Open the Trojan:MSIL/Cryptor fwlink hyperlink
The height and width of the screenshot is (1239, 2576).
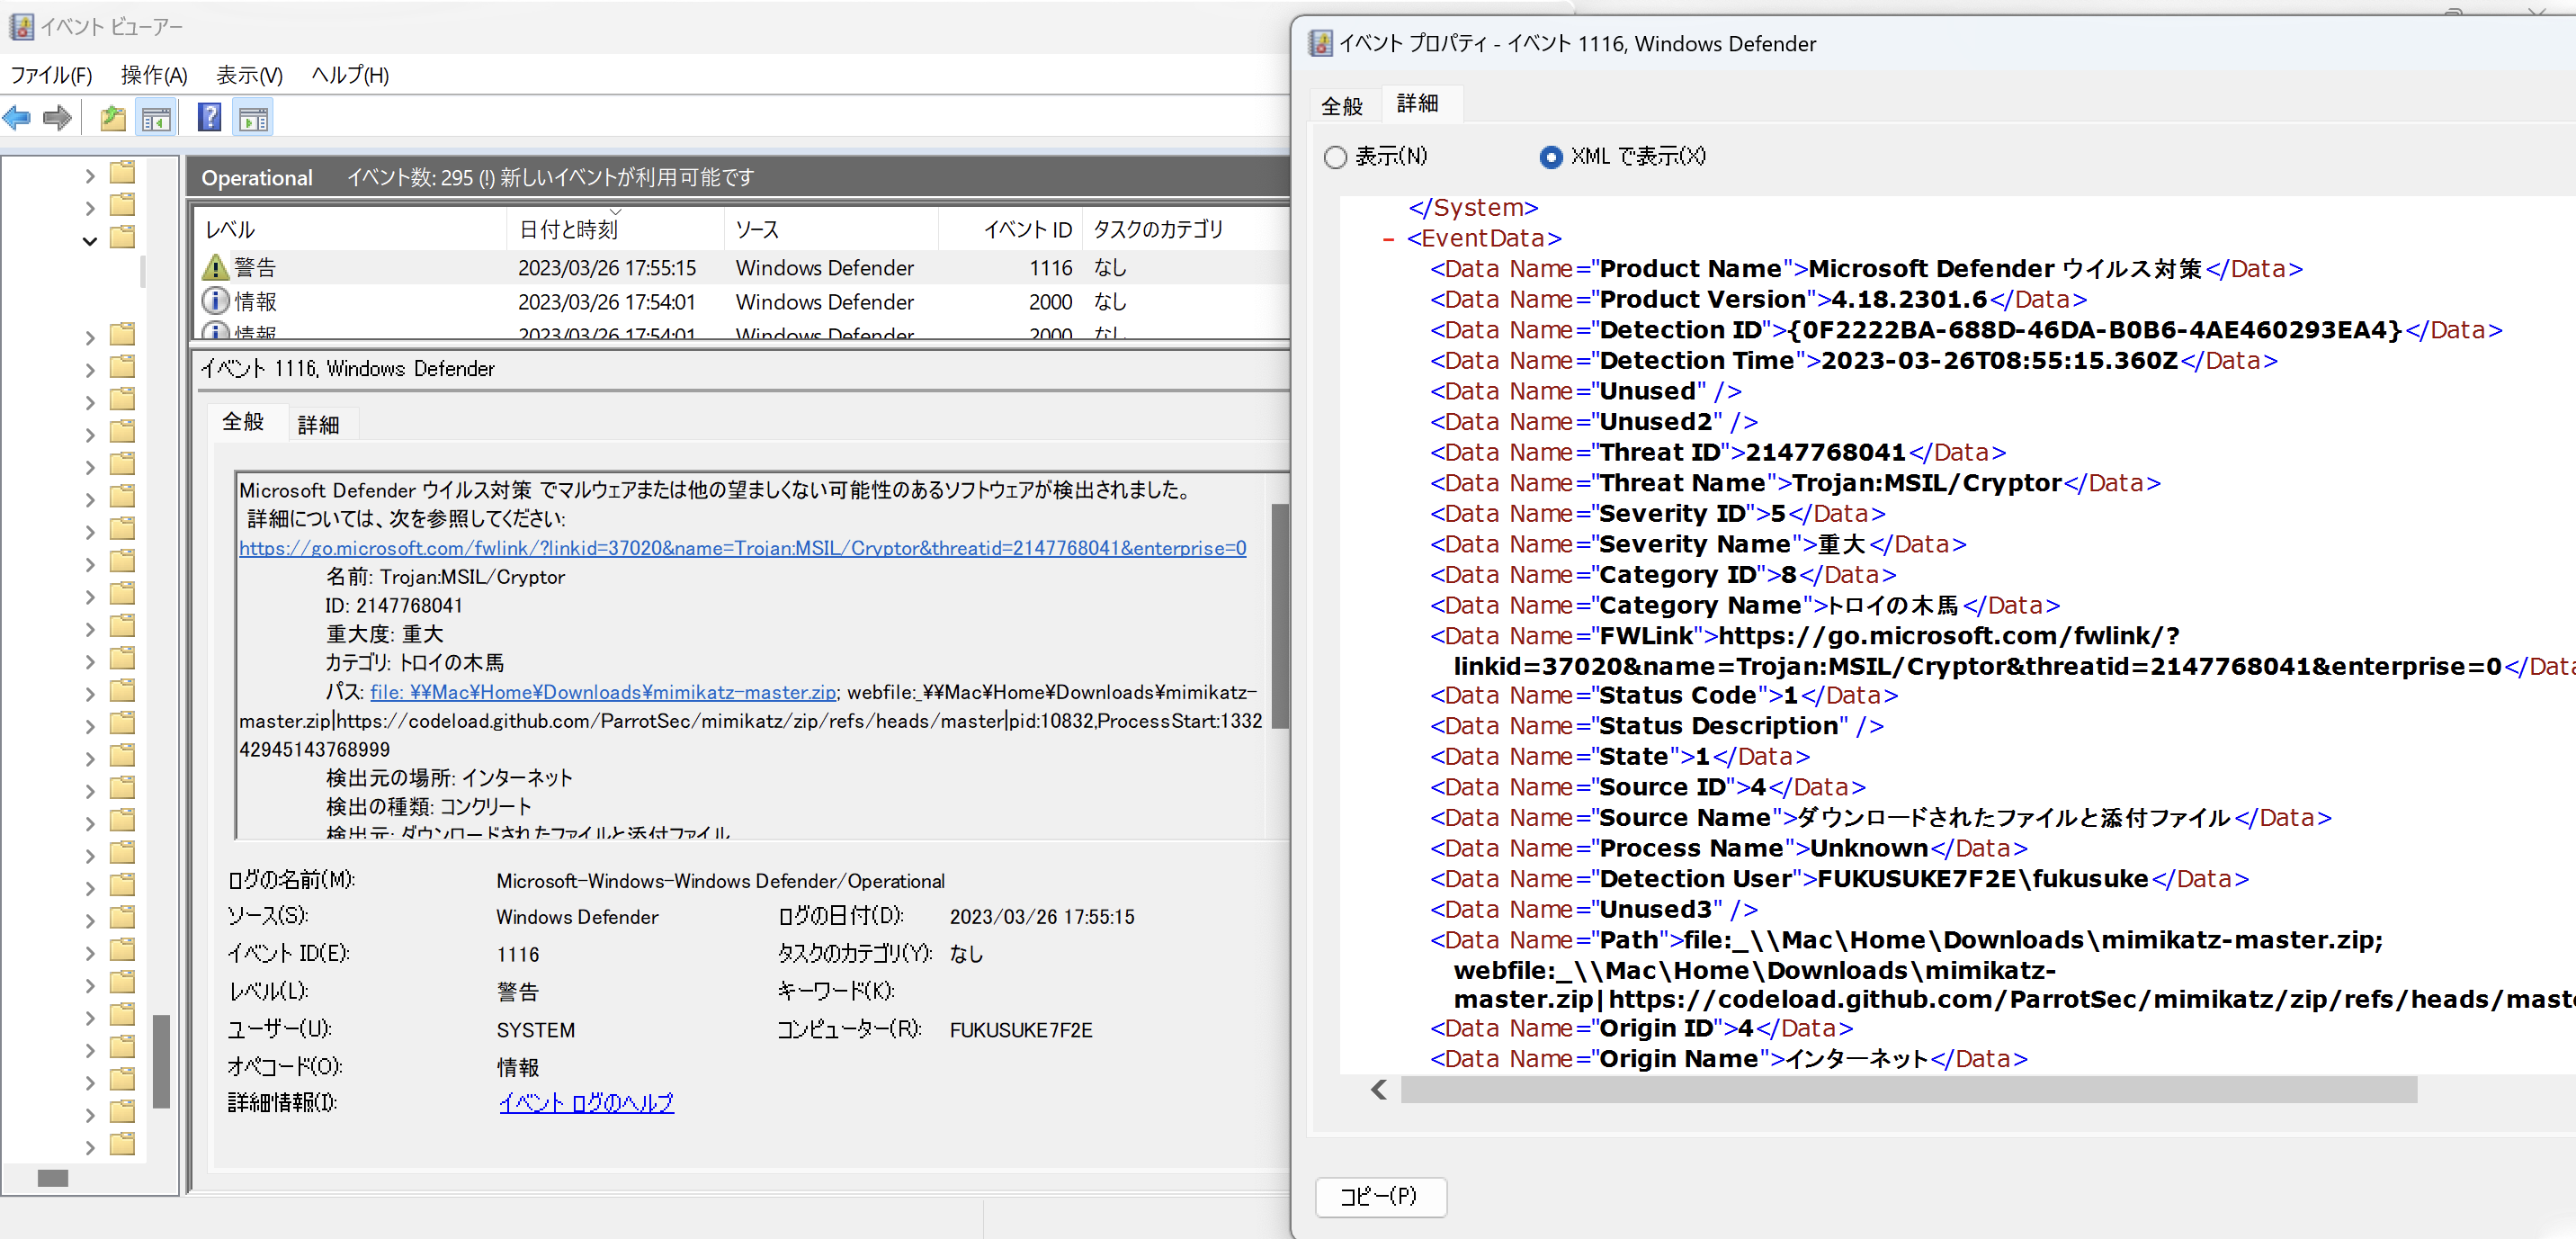[742, 548]
